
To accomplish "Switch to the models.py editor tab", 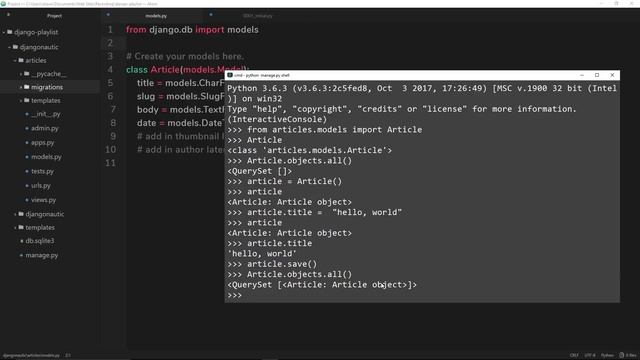I will [156, 16].
